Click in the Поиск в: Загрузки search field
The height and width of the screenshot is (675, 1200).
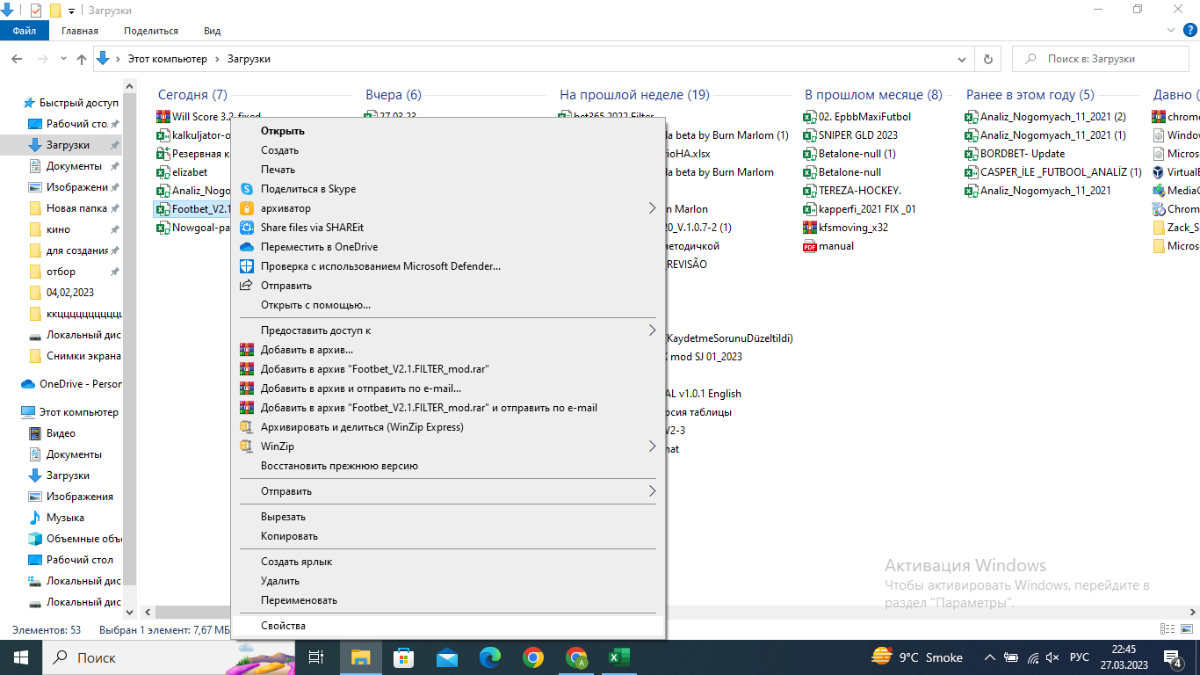[x=1100, y=59]
